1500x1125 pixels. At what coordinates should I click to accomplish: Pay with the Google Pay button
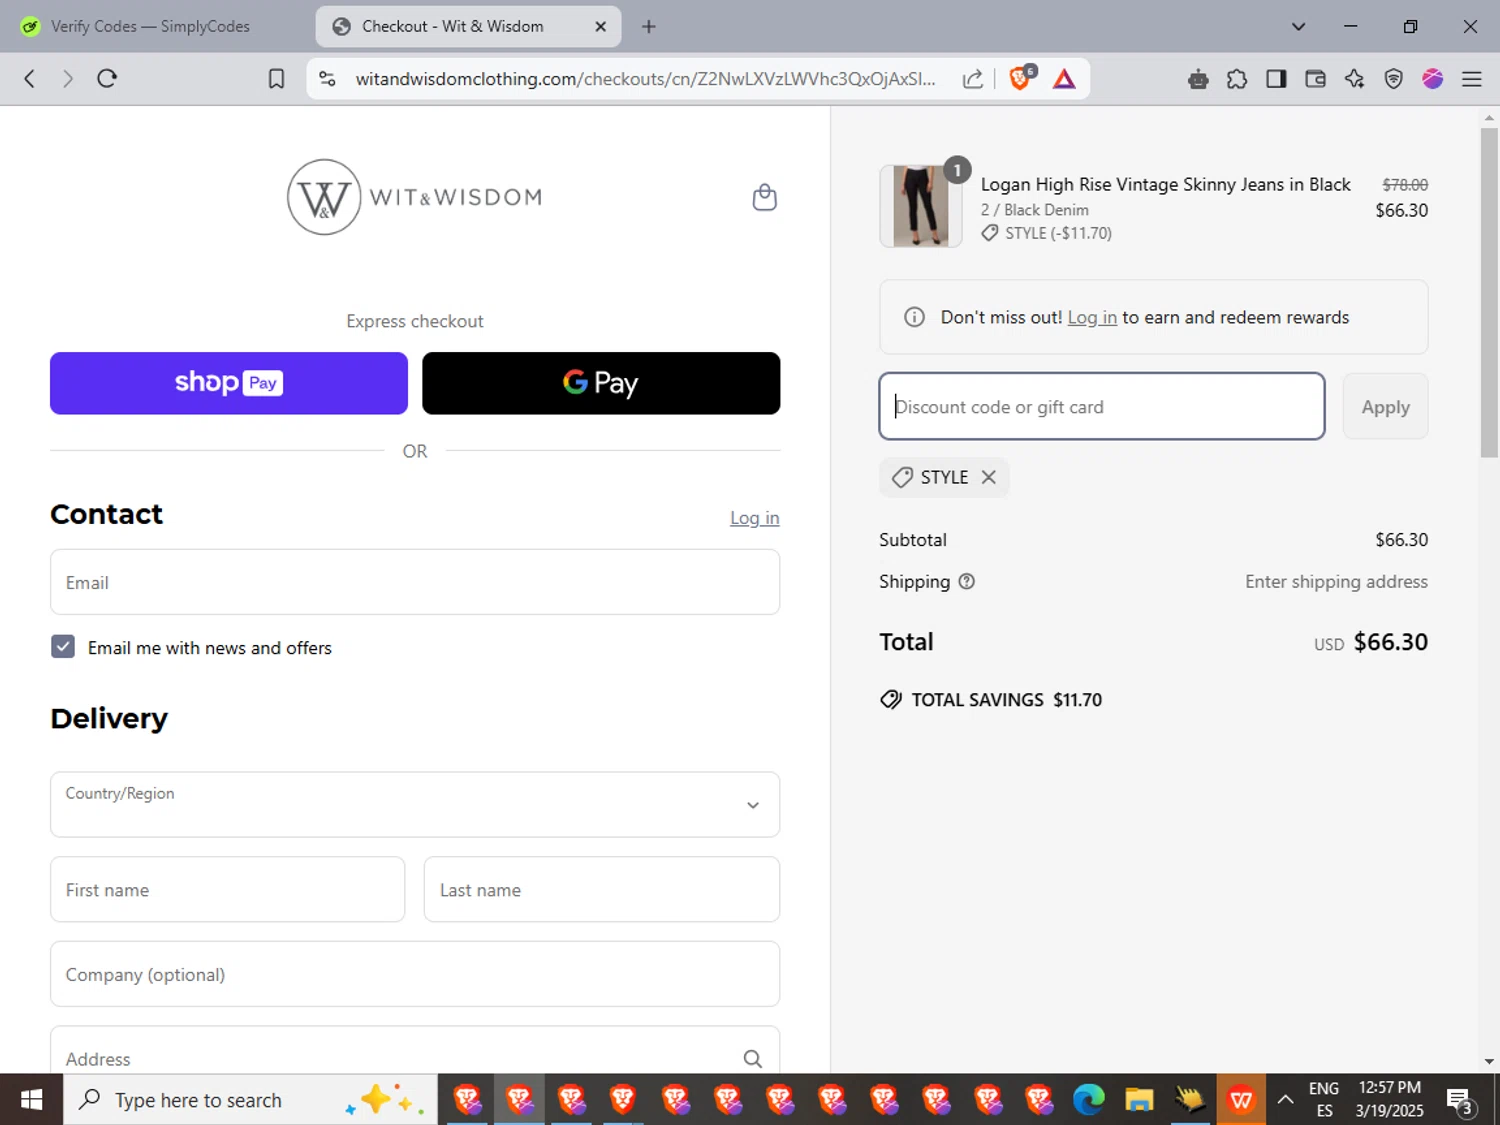[x=601, y=383]
